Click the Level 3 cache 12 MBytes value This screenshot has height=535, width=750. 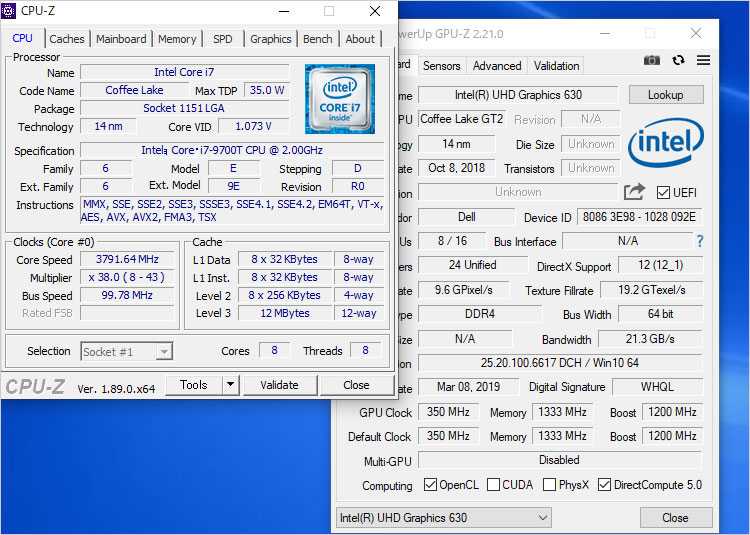tap(285, 313)
